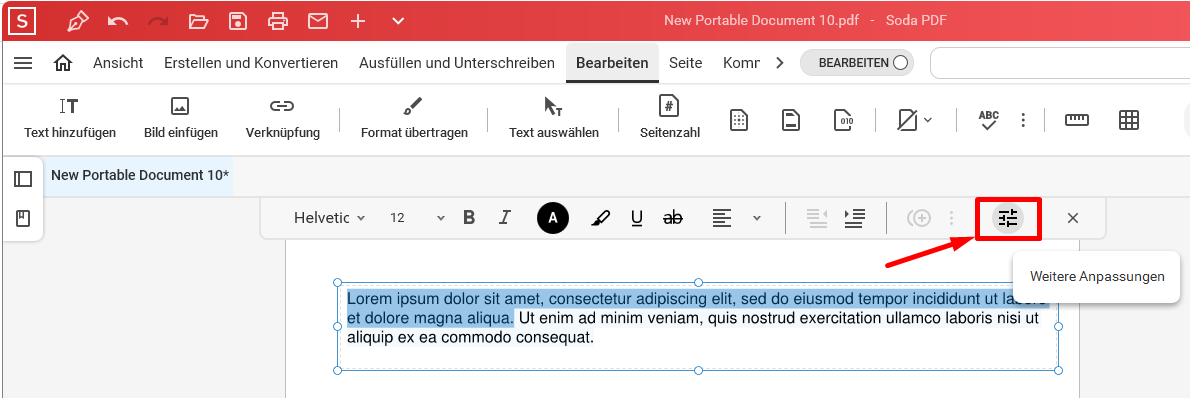The height and width of the screenshot is (398, 1190).
Task: Select the New Portable Document 10 tab
Action: (x=140, y=175)
